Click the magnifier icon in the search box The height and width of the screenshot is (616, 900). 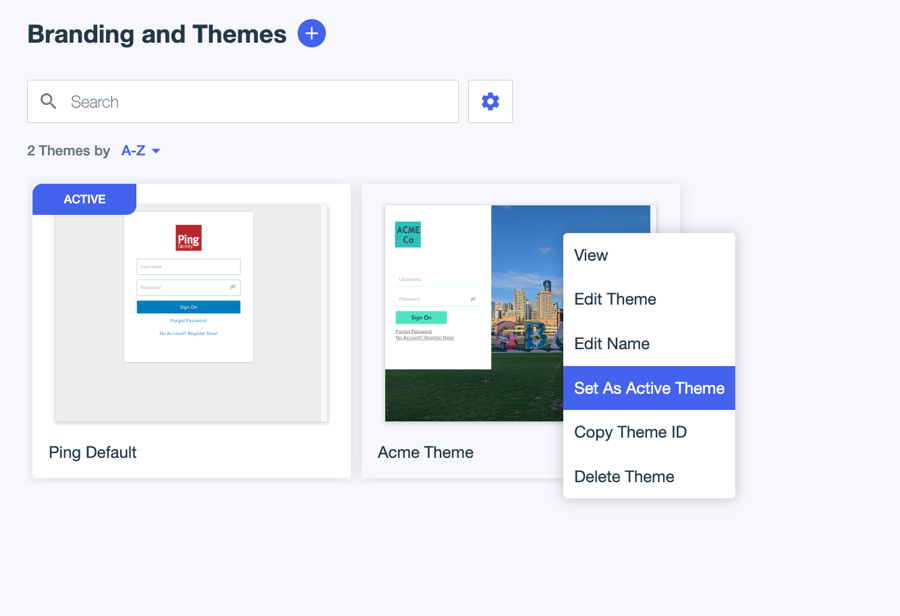[48, 102]
